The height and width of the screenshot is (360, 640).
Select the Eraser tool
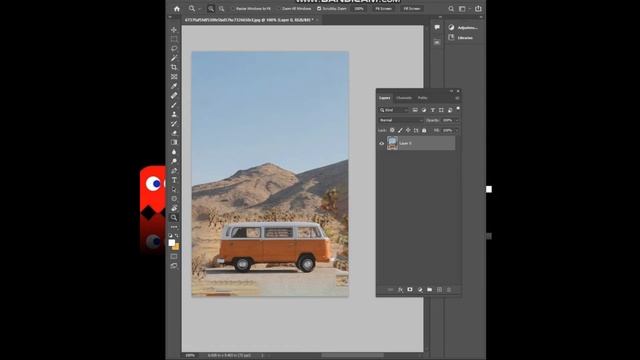(174, 133)
